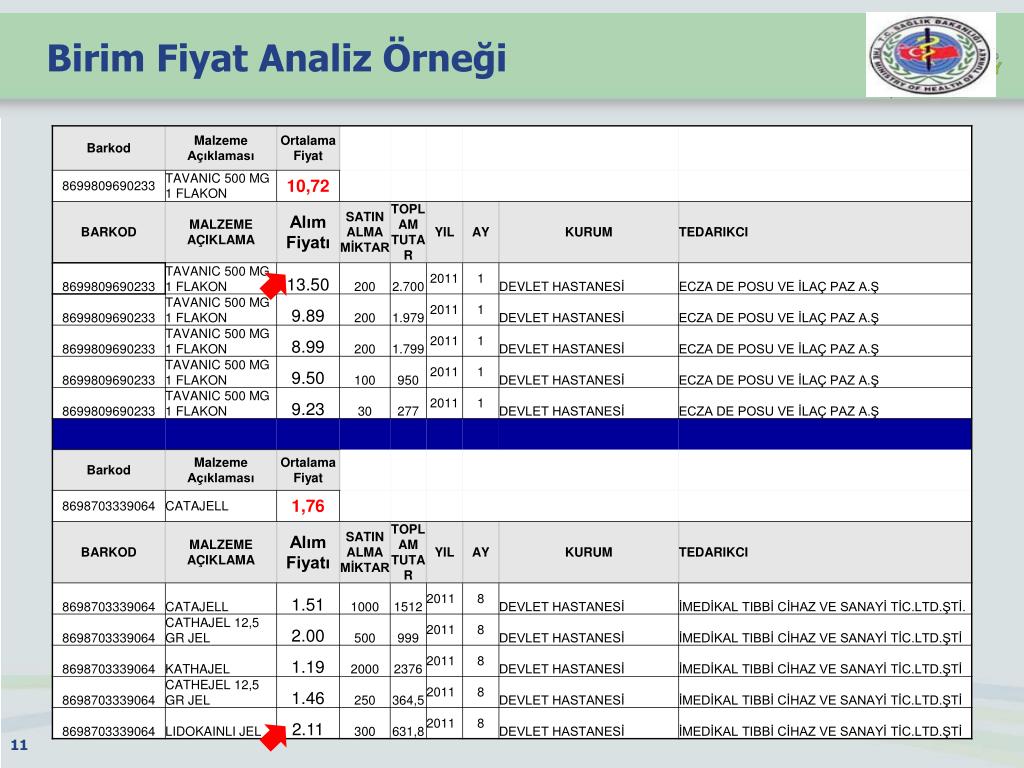Select the İMEDİKAL supplier in the 2.11 row

click(x=821, y=731)
